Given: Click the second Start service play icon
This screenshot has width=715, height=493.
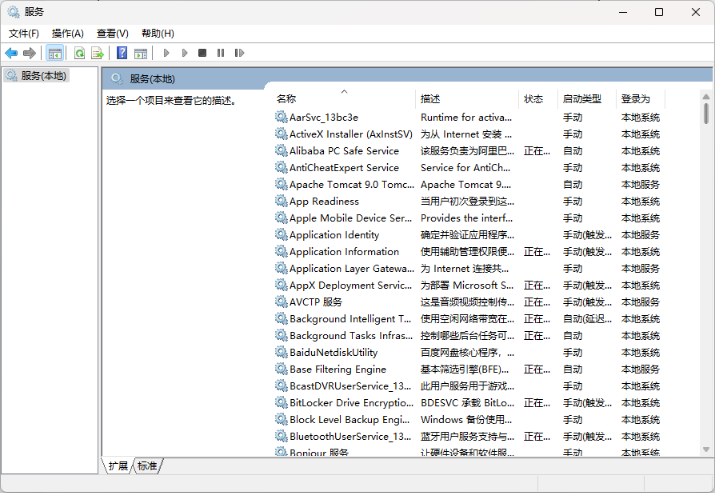Looking at the screenshot, I should (184, 53).
